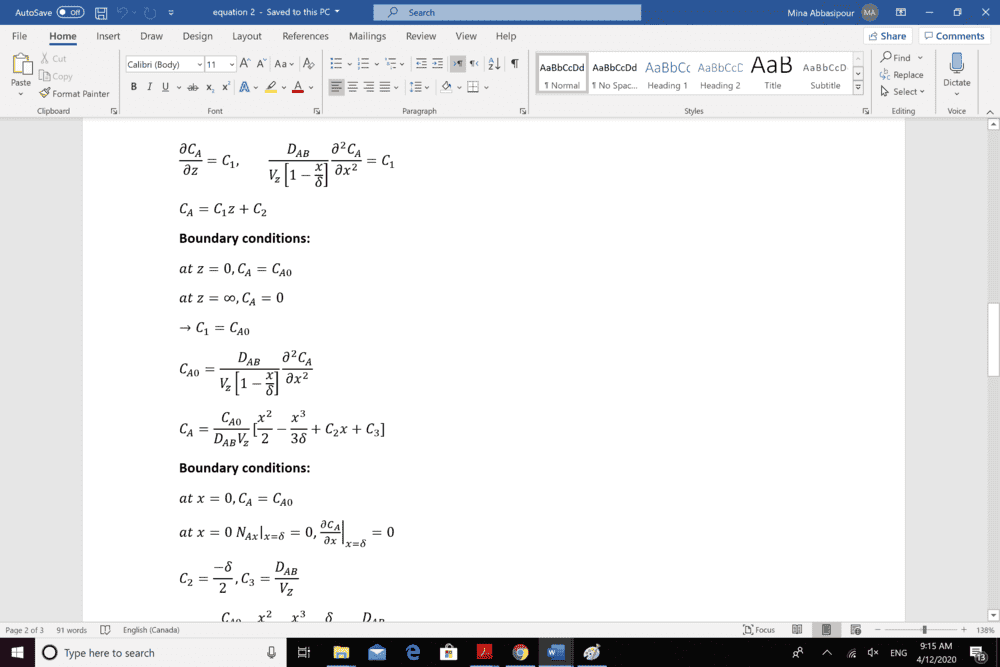Apply Bold formatting
1000x667 pixels.
pos(133,87)
